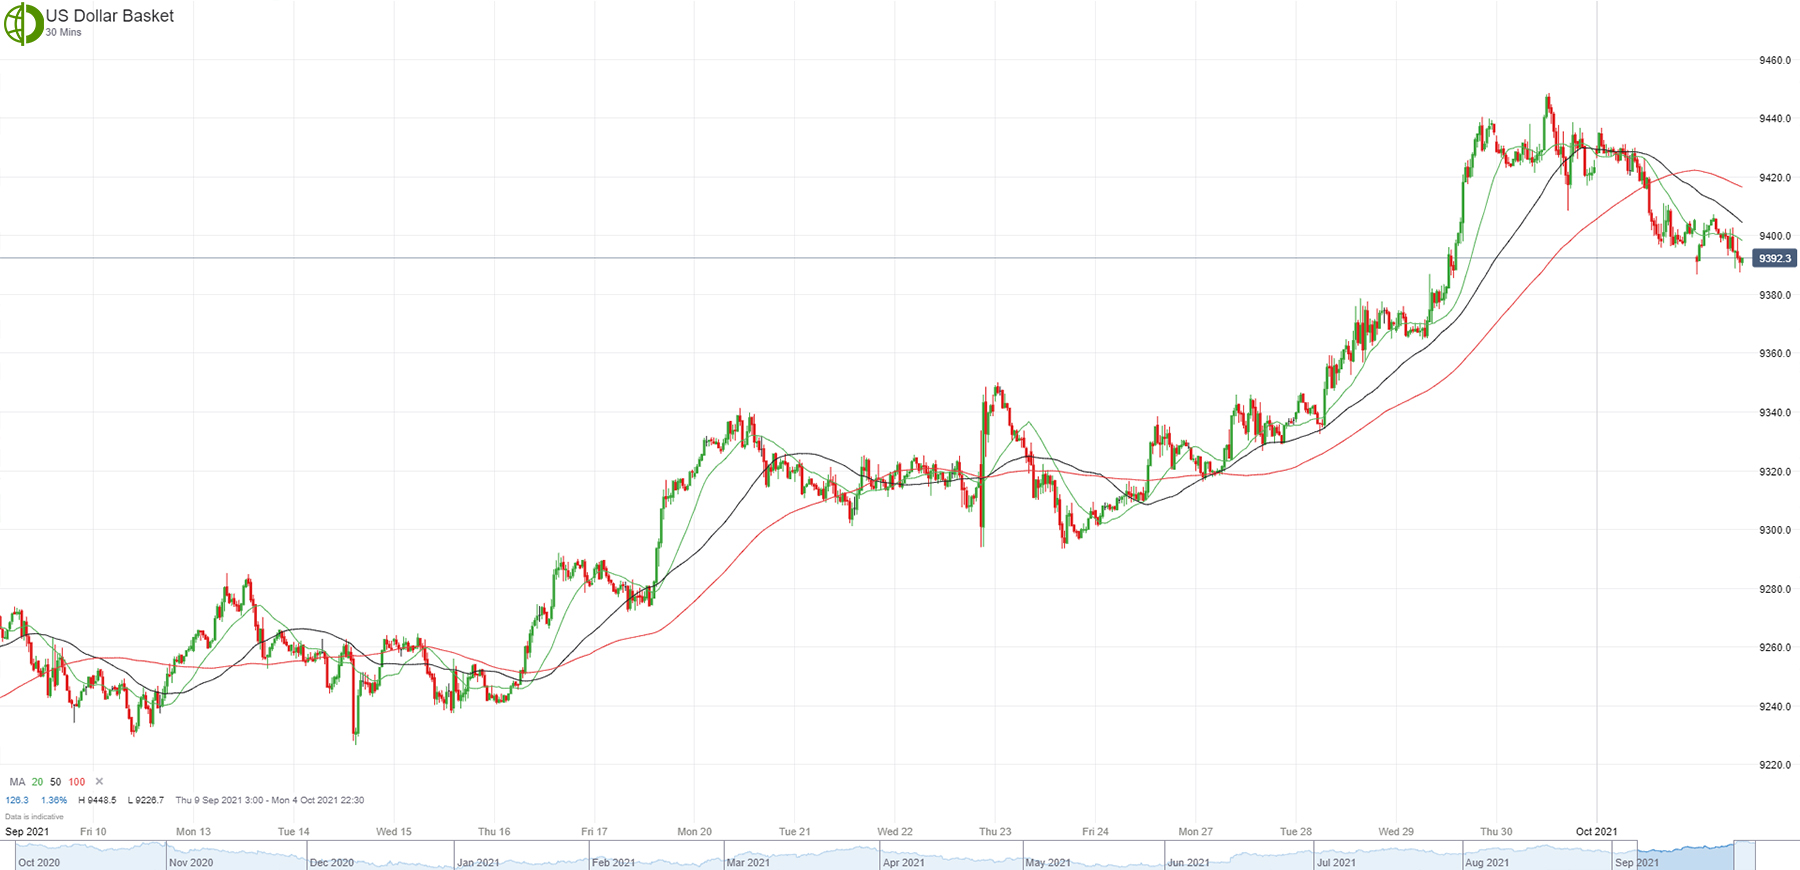Click the 9300.0 price axis label
Viewport: 1800px width, 870px height.
coord(1775,531)
